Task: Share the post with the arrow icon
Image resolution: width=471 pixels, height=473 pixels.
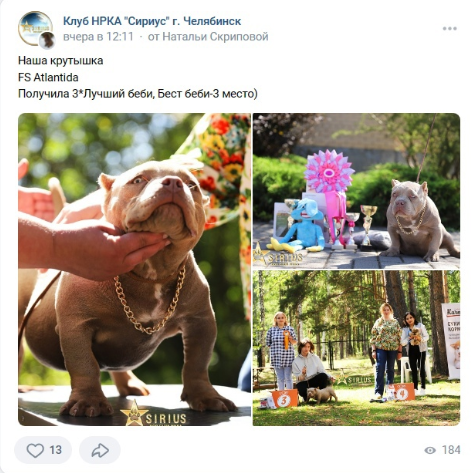Action: click(100, 450)
